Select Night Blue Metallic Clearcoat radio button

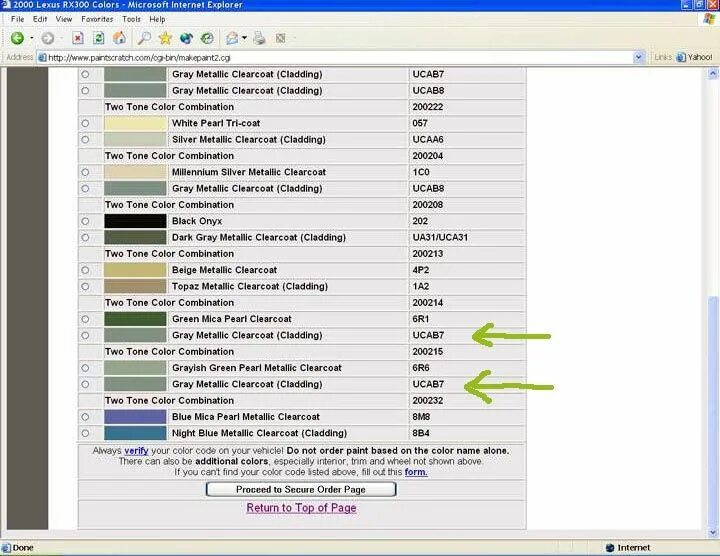(x=85, y=433)
